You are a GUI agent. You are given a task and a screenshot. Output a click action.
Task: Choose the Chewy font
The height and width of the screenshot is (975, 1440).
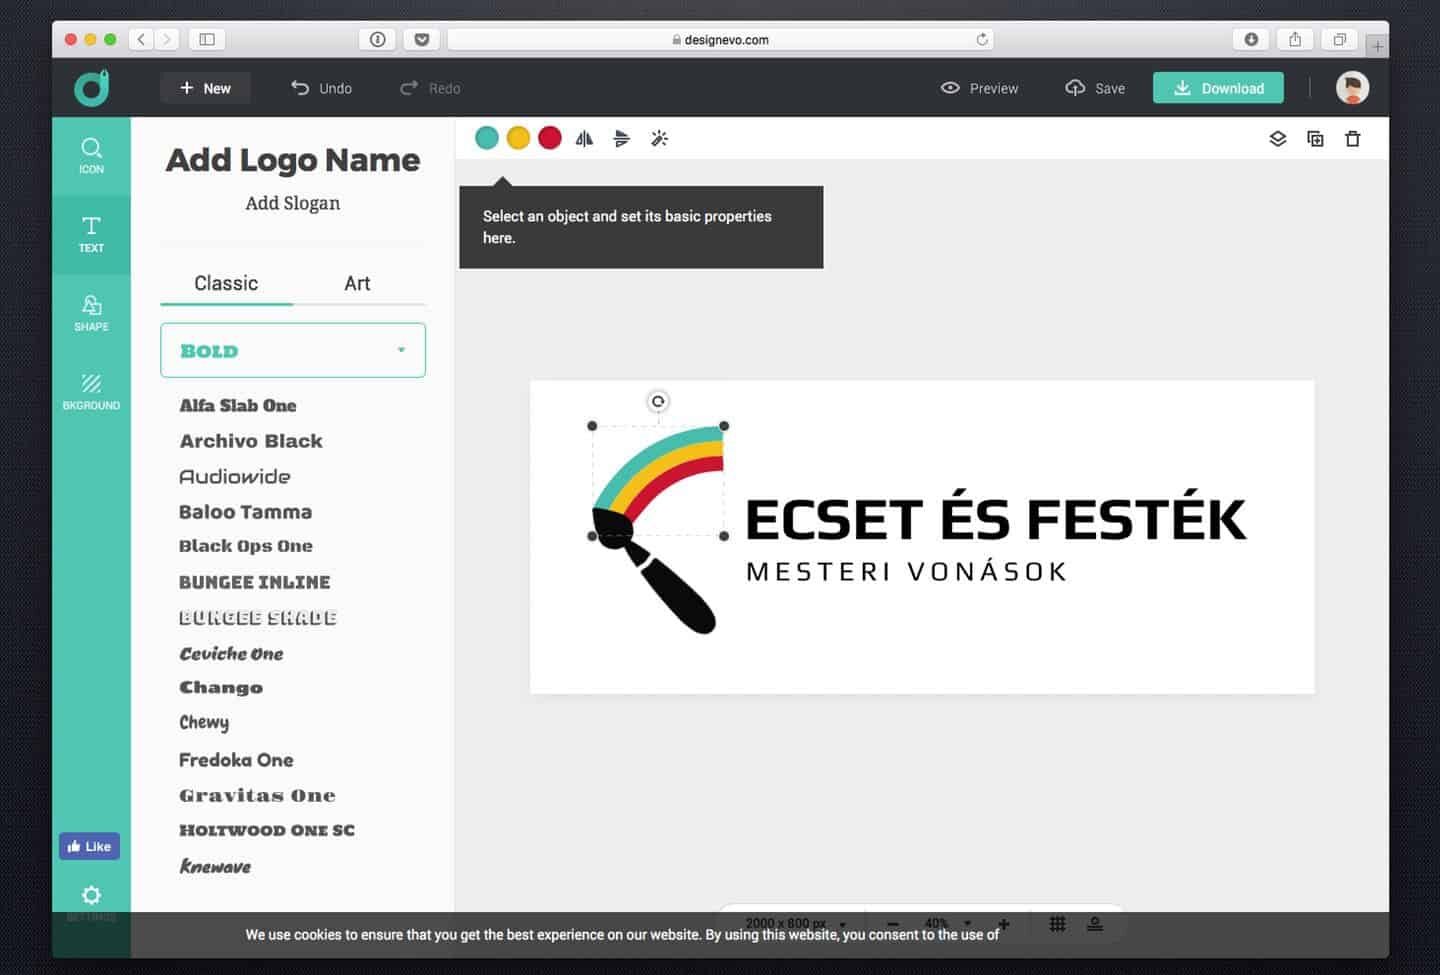pyautogui.click(x=204, y=723)
